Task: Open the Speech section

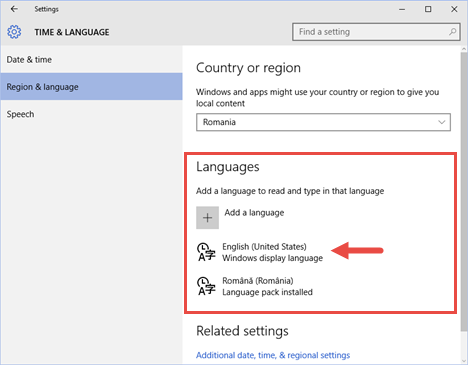Action: pos(91,114)
